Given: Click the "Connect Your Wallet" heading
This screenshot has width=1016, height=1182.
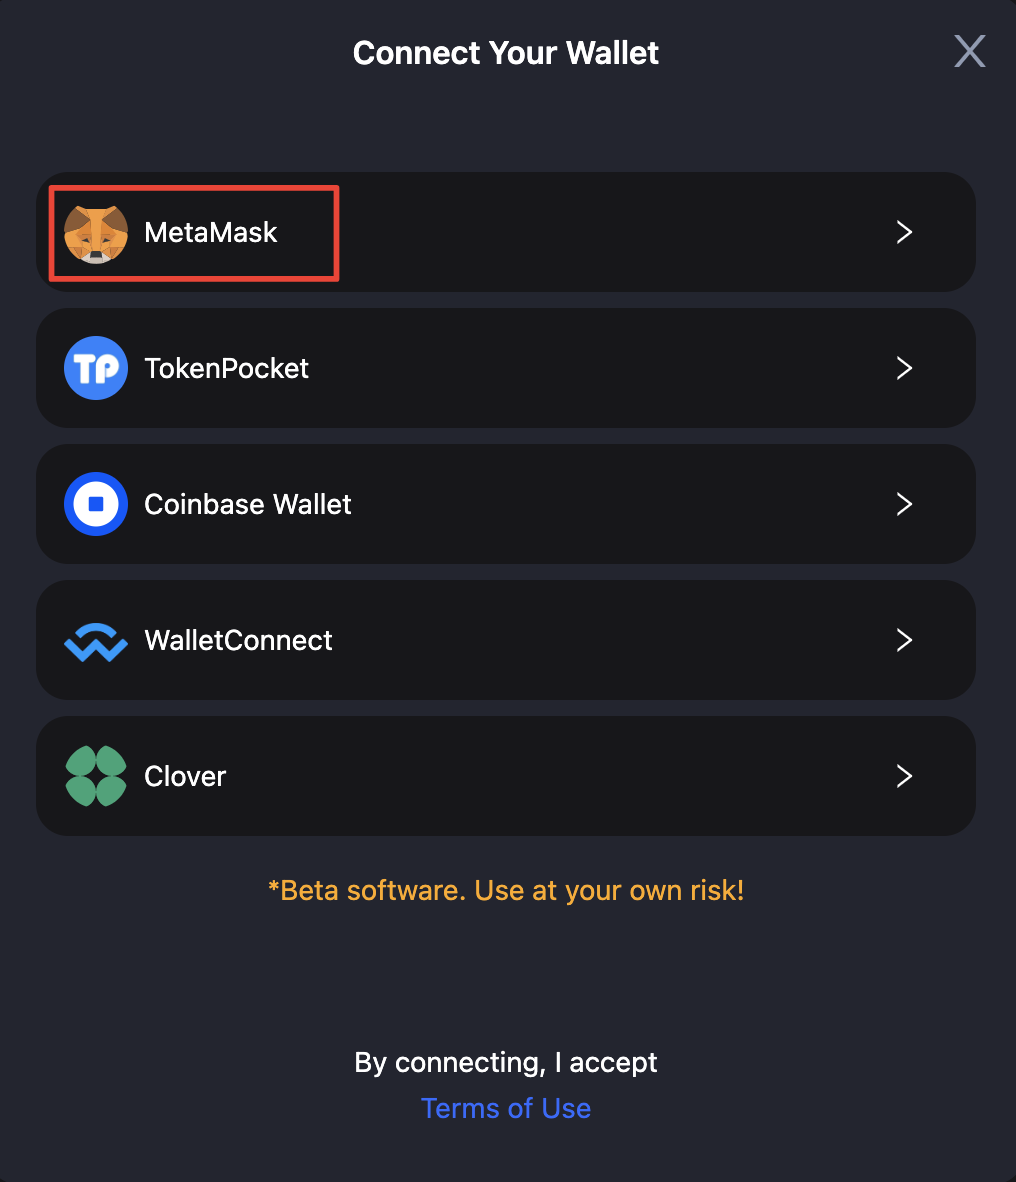Looking at the screenshot, I should 506,53.
